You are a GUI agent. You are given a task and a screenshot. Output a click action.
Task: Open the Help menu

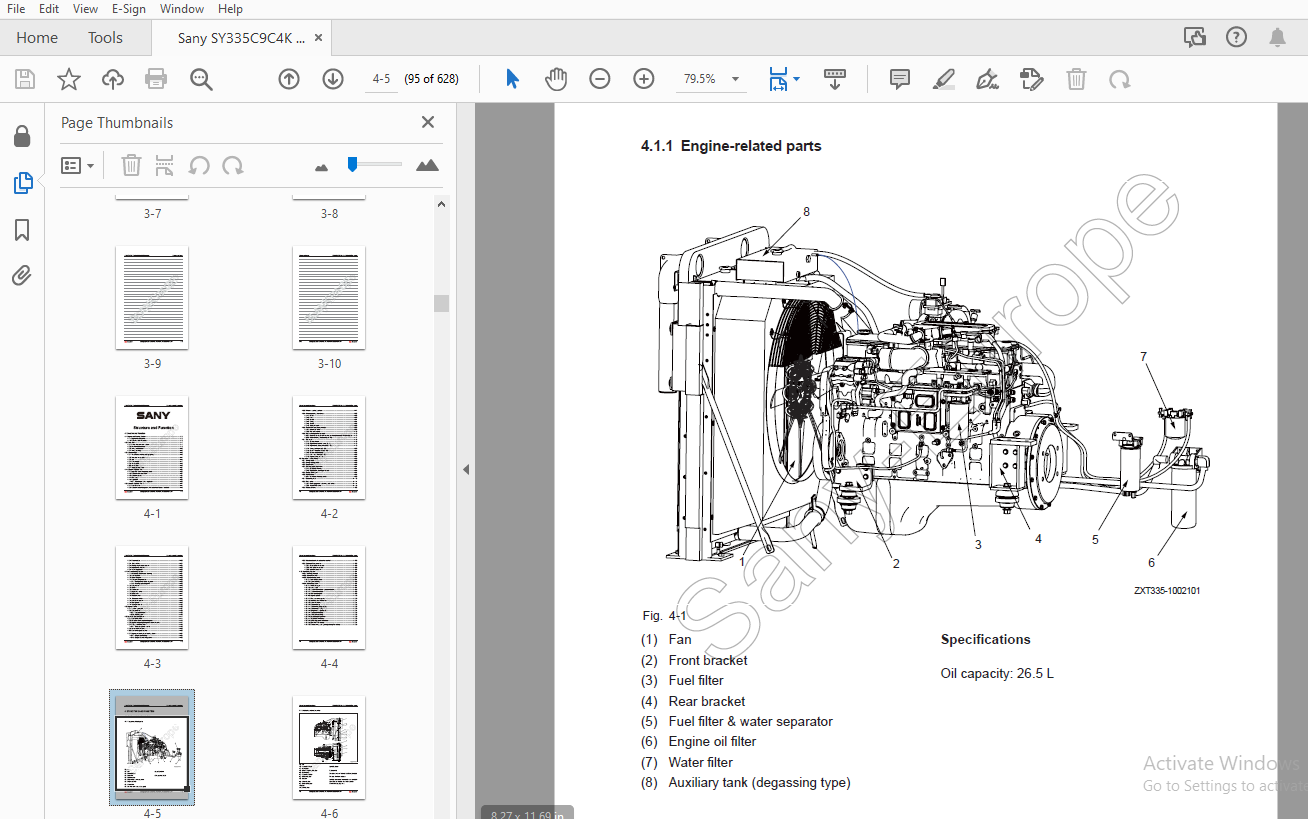tap(230, 9)
